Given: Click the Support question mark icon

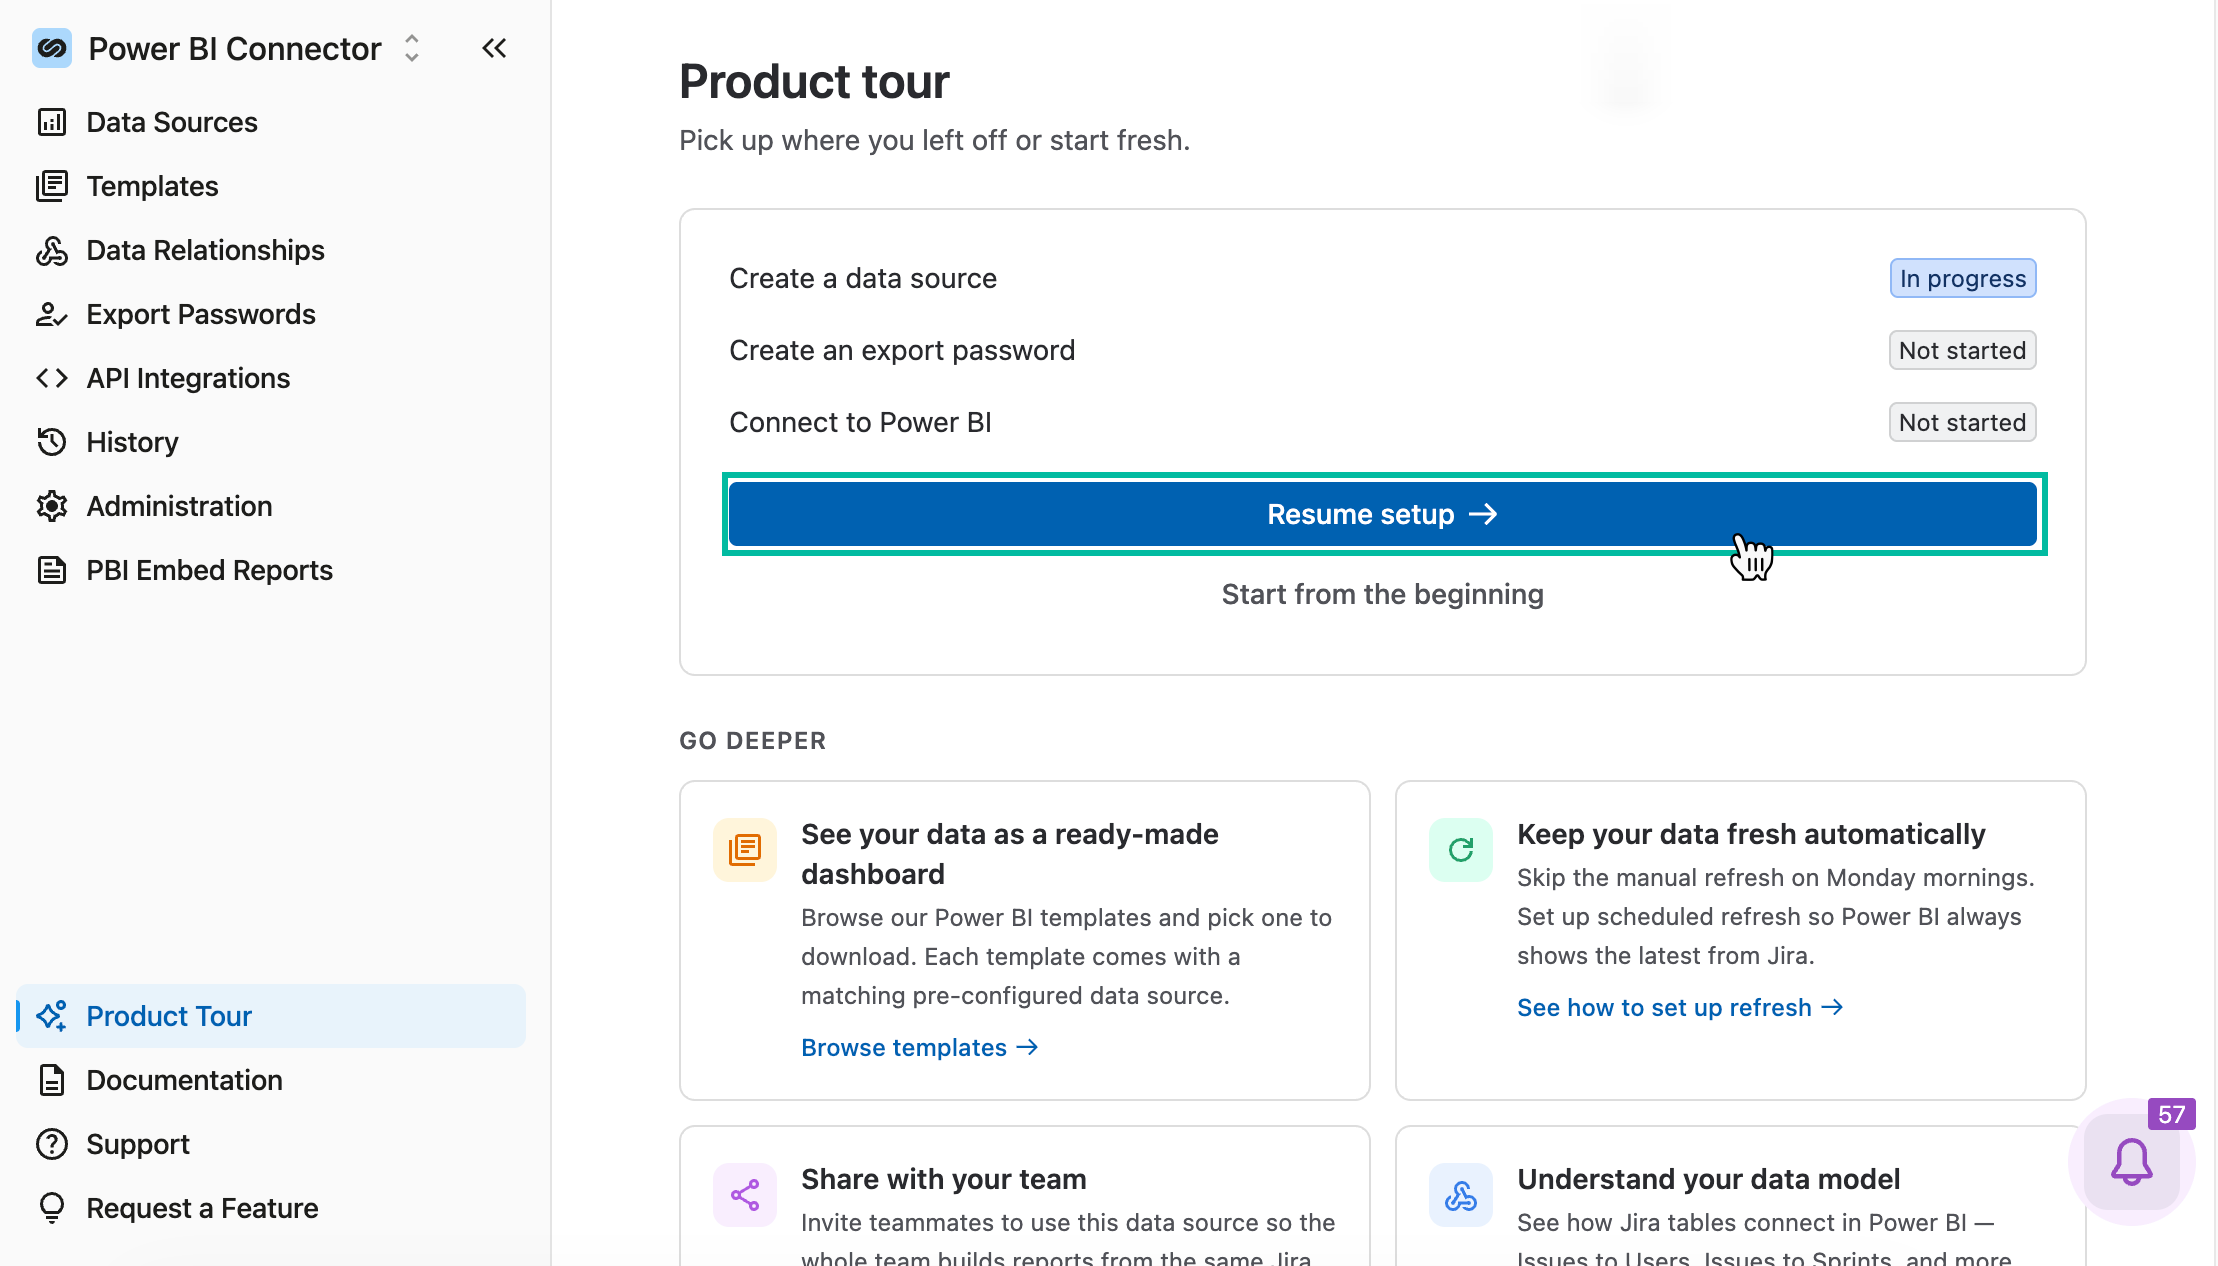Looking at the screenshot, I should 52,1144.
